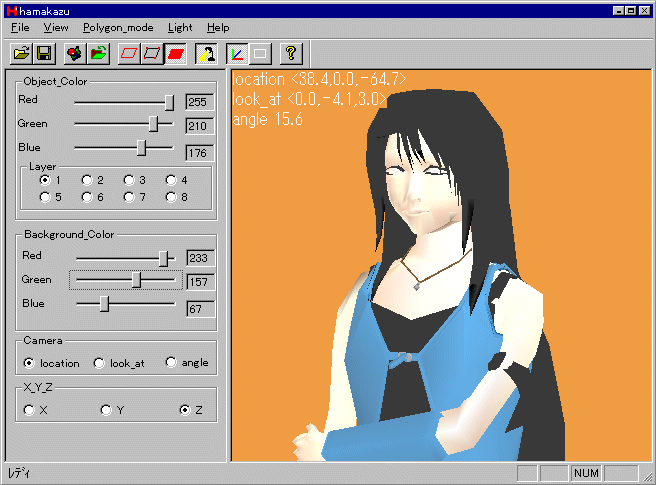Select Layer 1 radio button

[45, 180]
